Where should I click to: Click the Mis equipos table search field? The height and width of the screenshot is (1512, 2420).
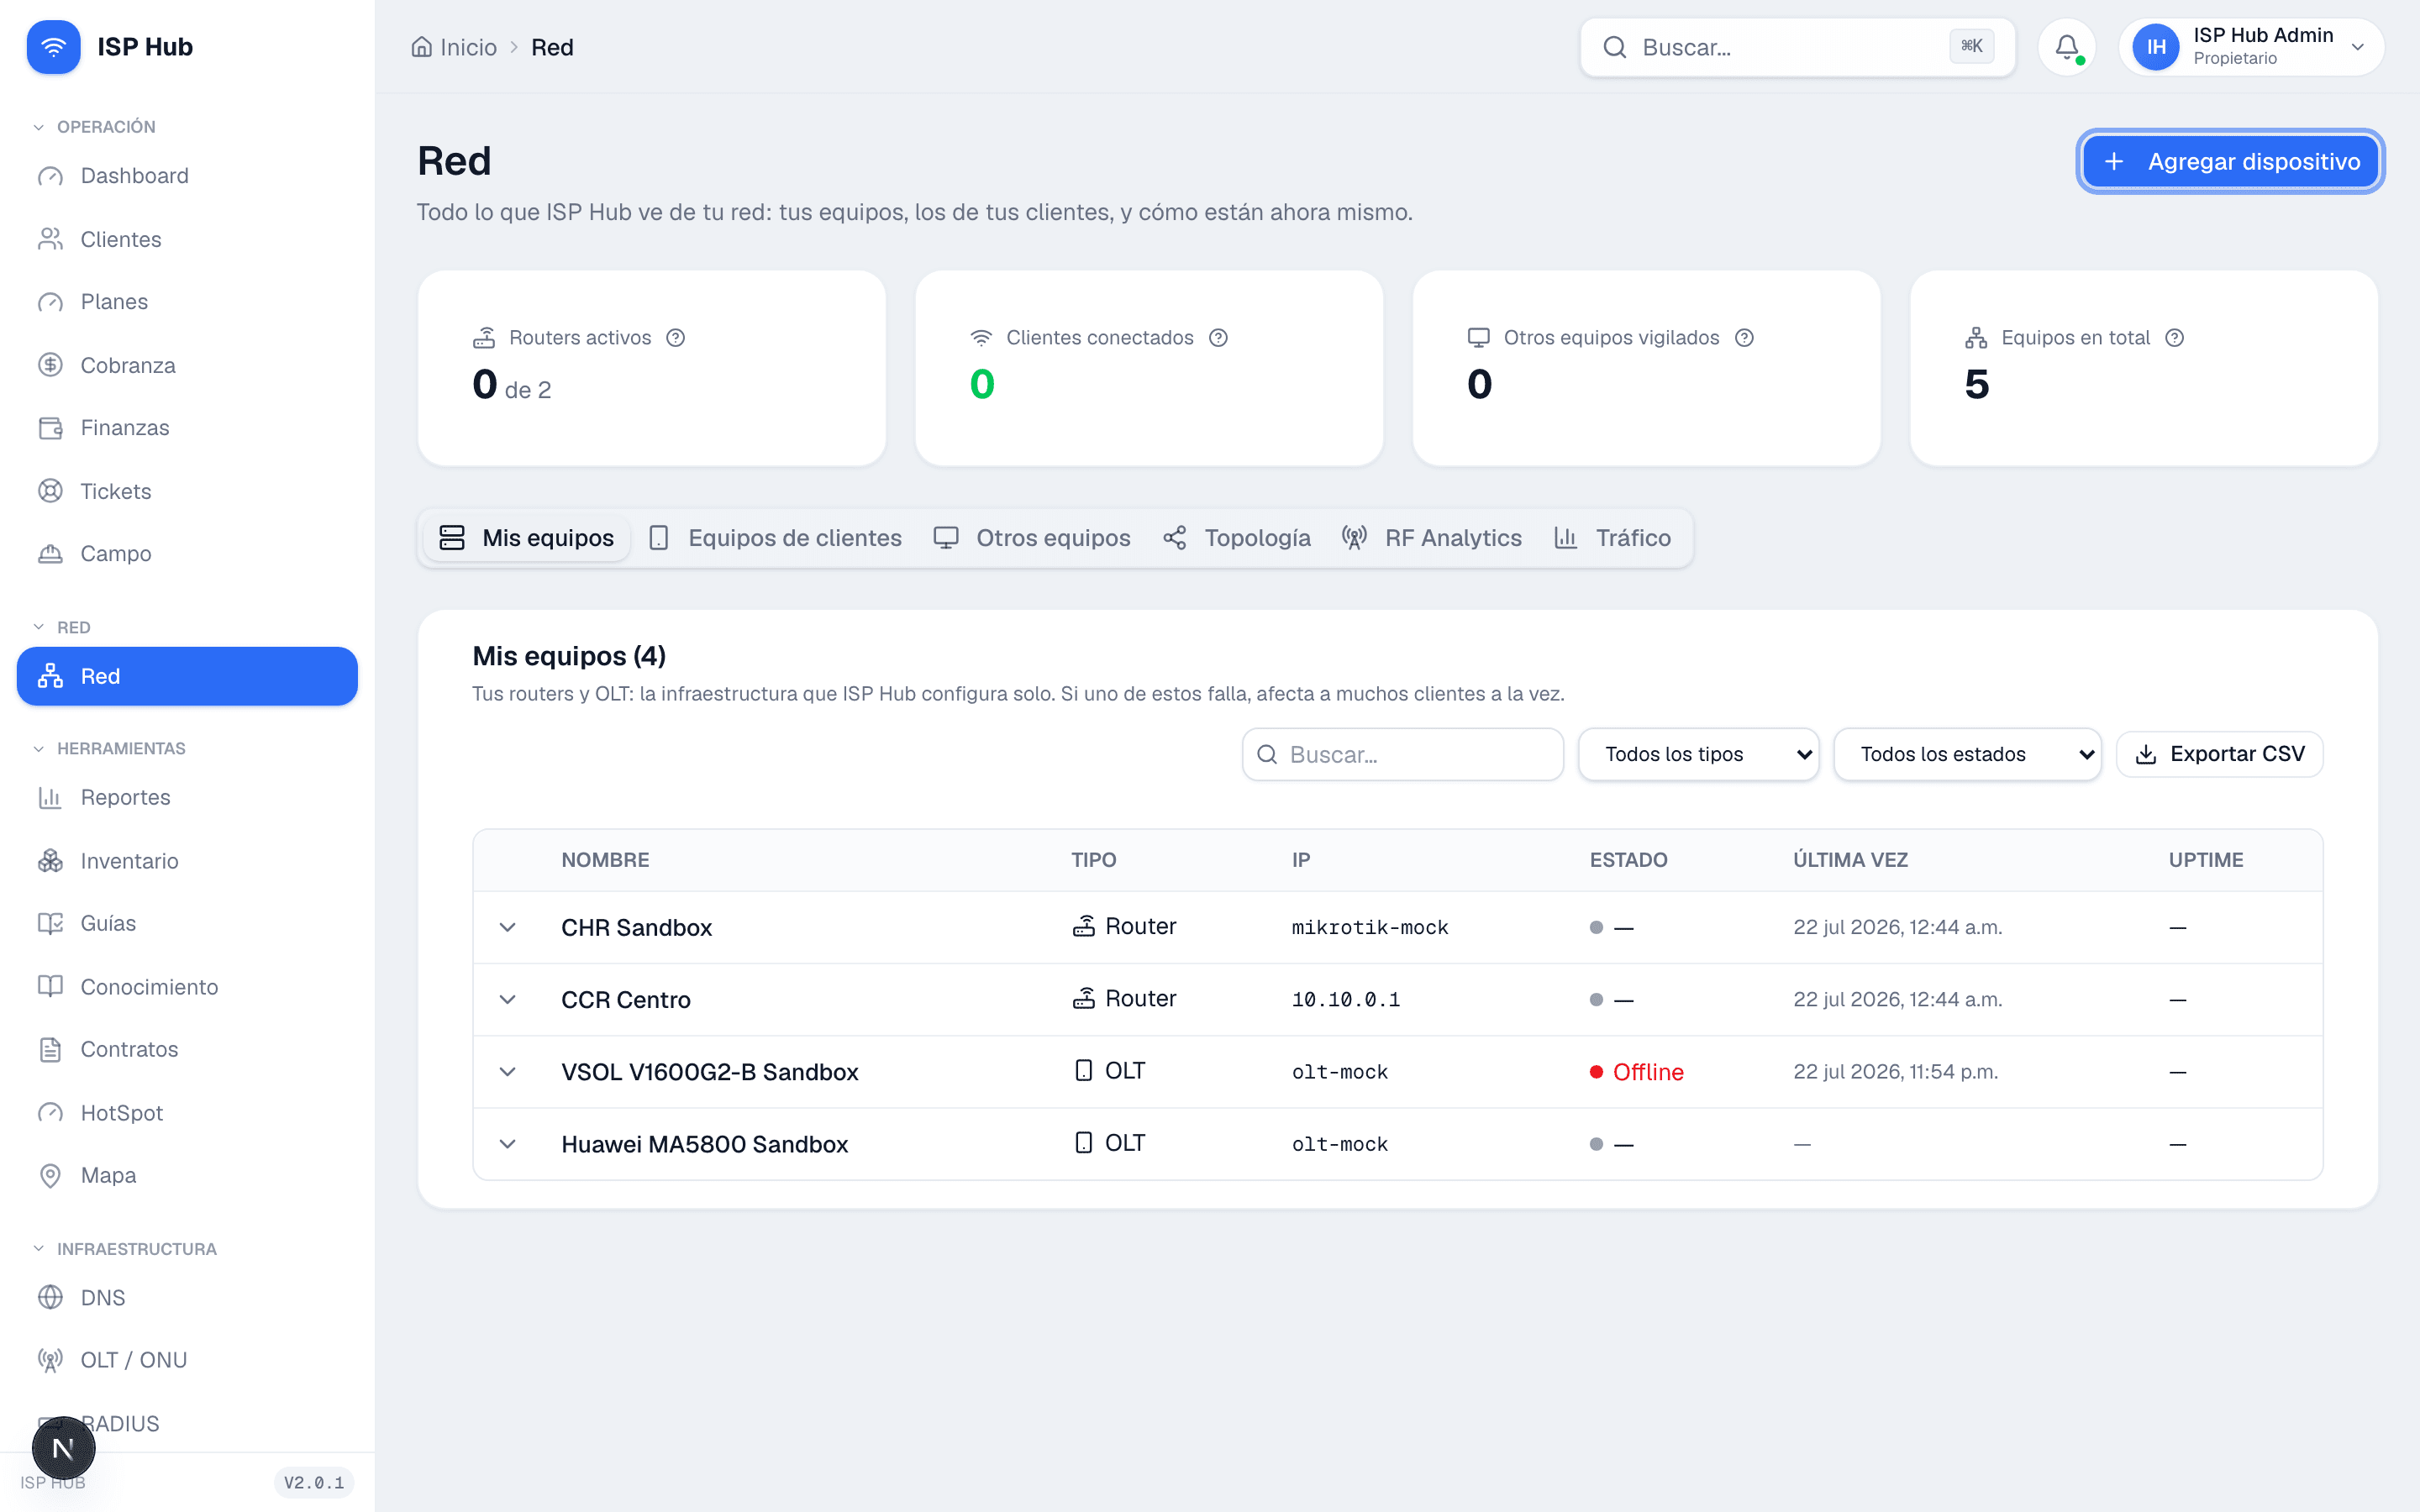[x=1402, y=754]
